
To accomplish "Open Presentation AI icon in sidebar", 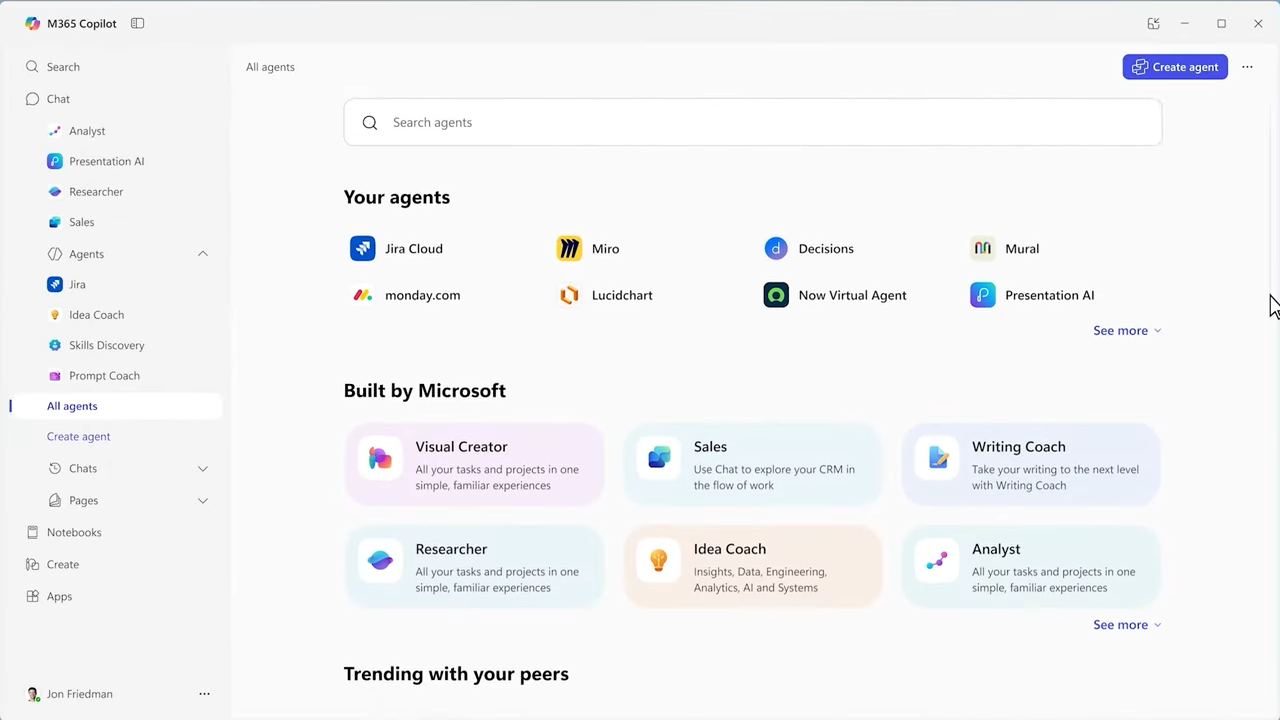I will click(x=55, y=161).
